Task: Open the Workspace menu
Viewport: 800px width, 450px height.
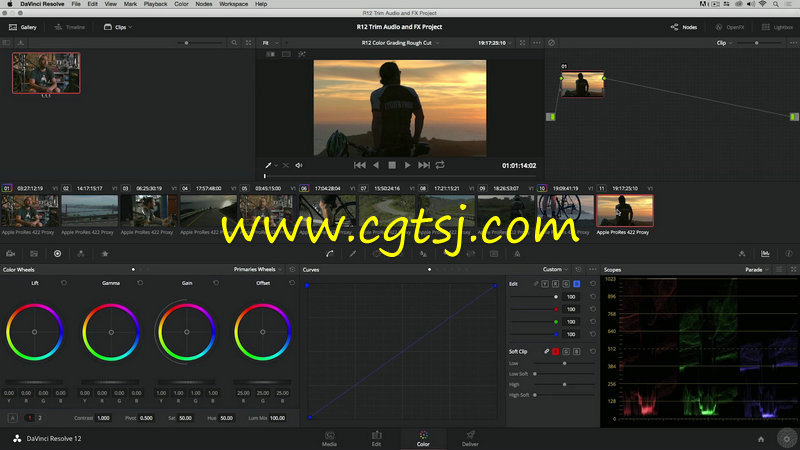Action: pos(233,4)
